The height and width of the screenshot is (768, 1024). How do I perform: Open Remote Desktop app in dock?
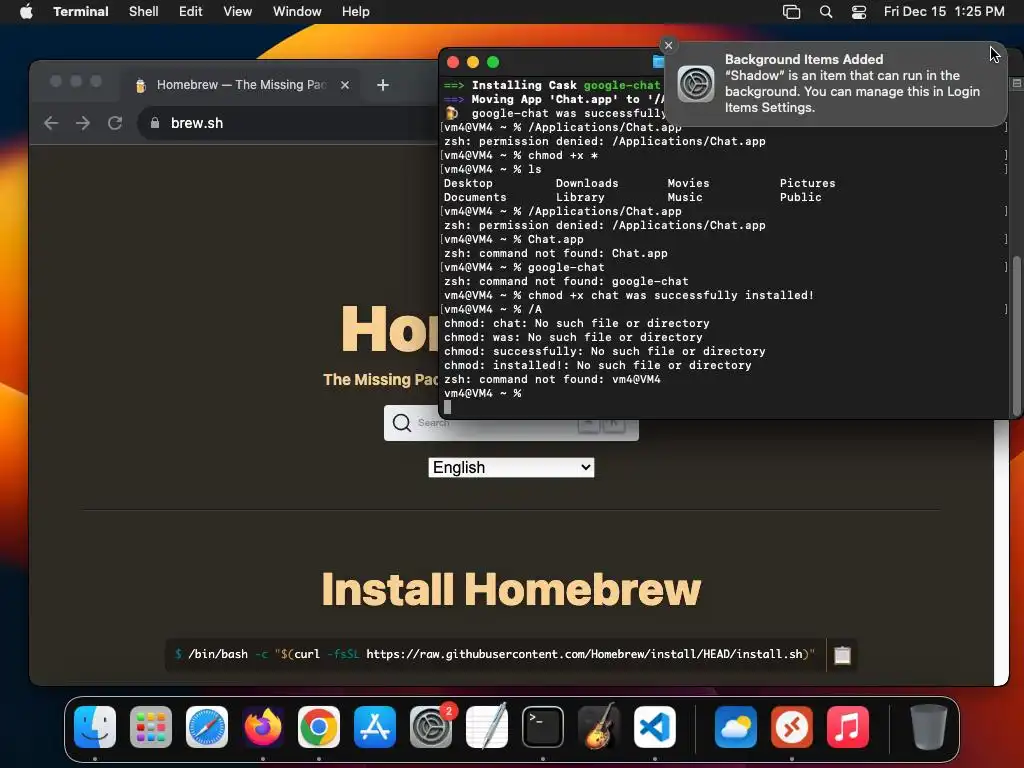792,727
